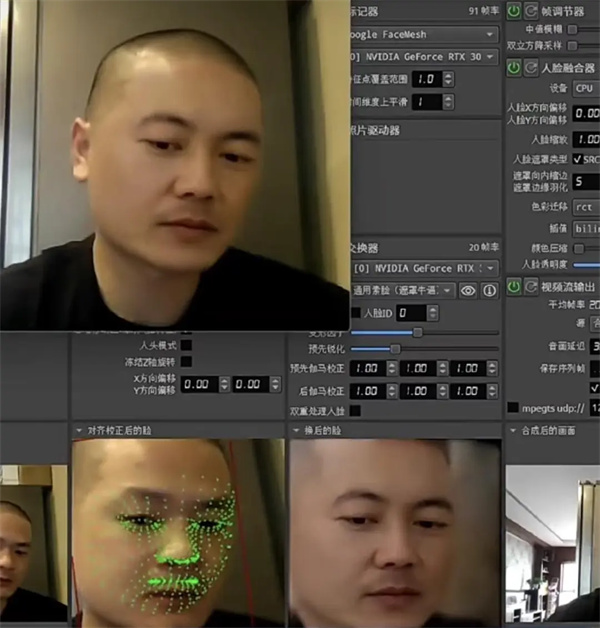This screenshot has width=600, height=628.
Task: Toggle the 冻结Z轴旋转 checkbox
Action: pyautogui.click(x=186, y=362)
